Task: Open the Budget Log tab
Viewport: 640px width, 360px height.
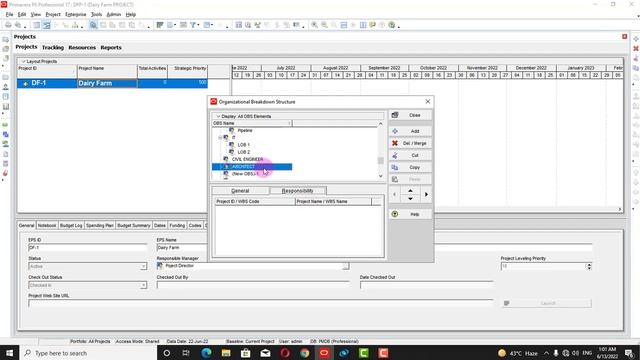Action: [71, 225]
